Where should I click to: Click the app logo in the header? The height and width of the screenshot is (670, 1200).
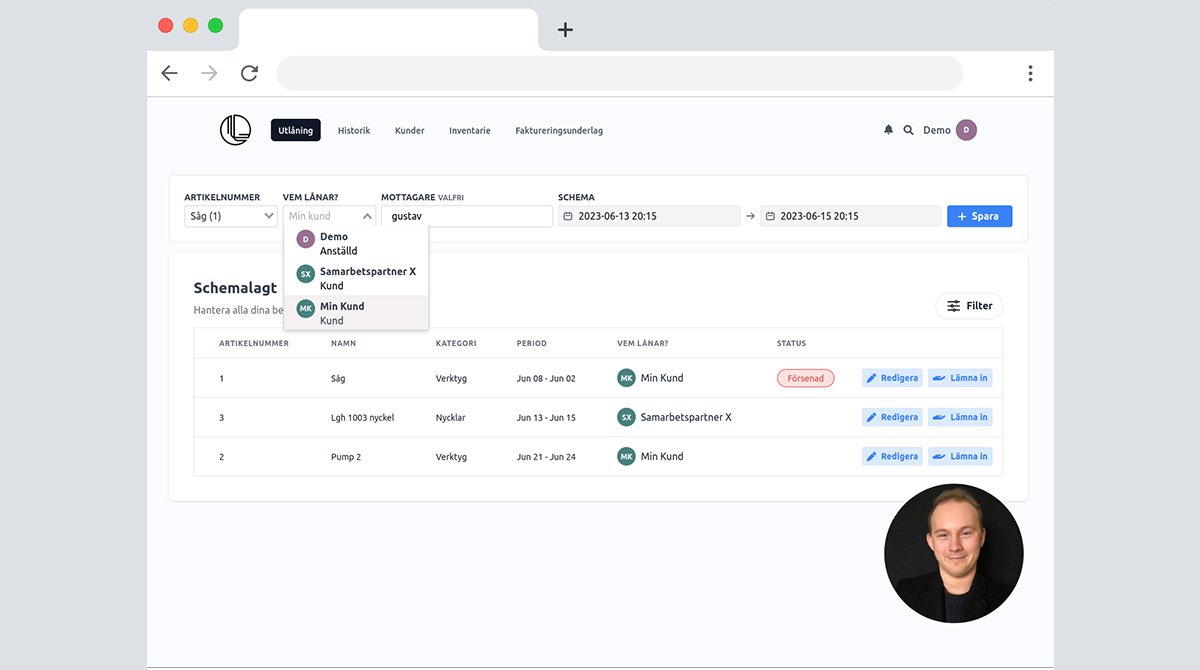[x=235, y=130]
